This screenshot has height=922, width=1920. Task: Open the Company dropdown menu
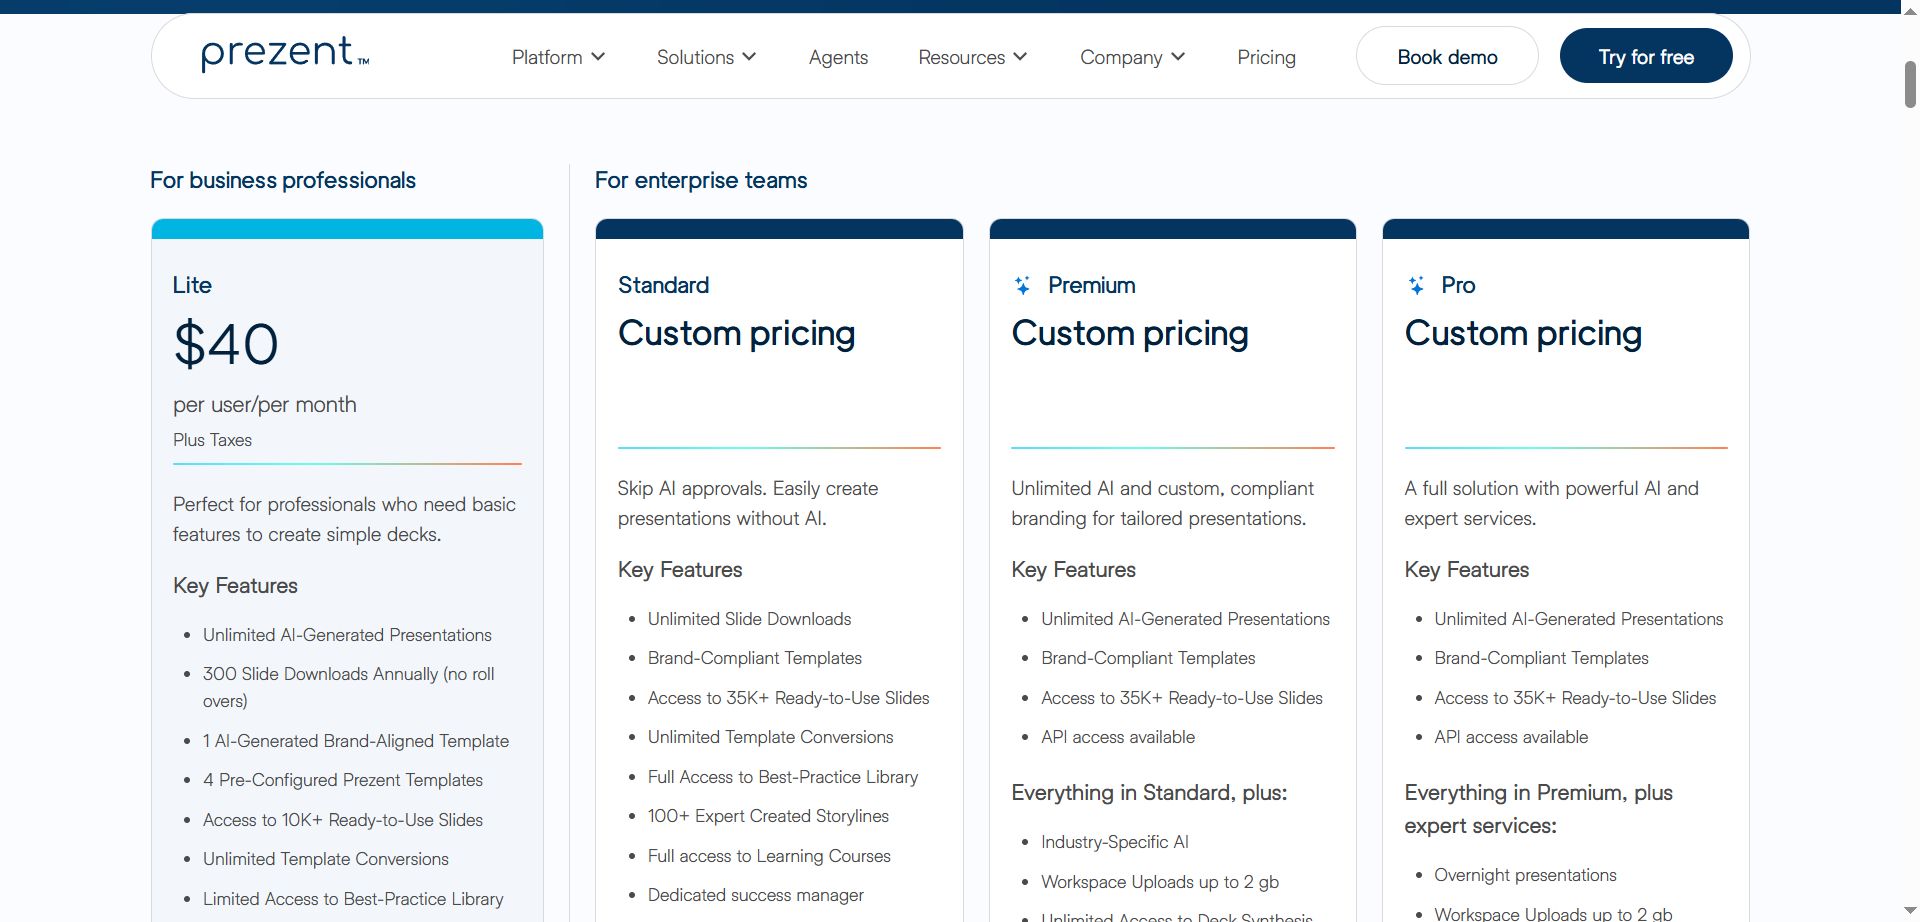click(1132, 57)
